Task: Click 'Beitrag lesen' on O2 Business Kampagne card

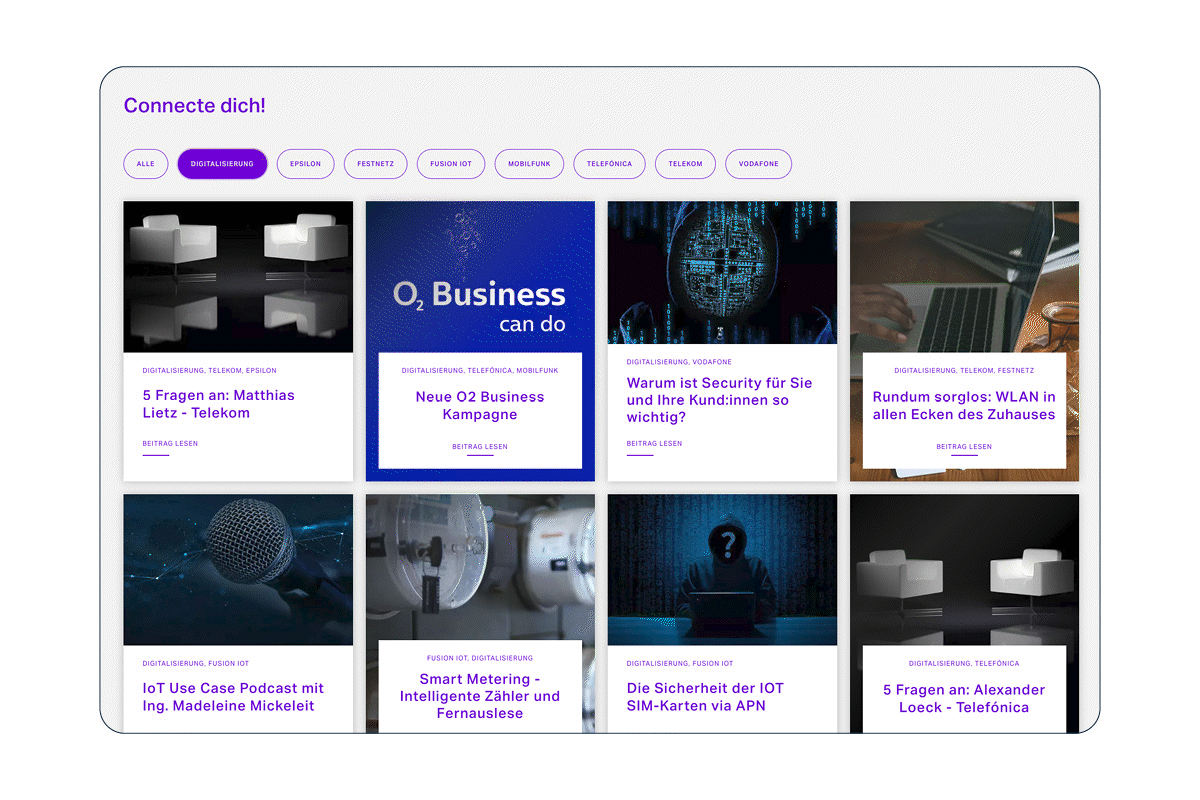Action: click(480, 447)
